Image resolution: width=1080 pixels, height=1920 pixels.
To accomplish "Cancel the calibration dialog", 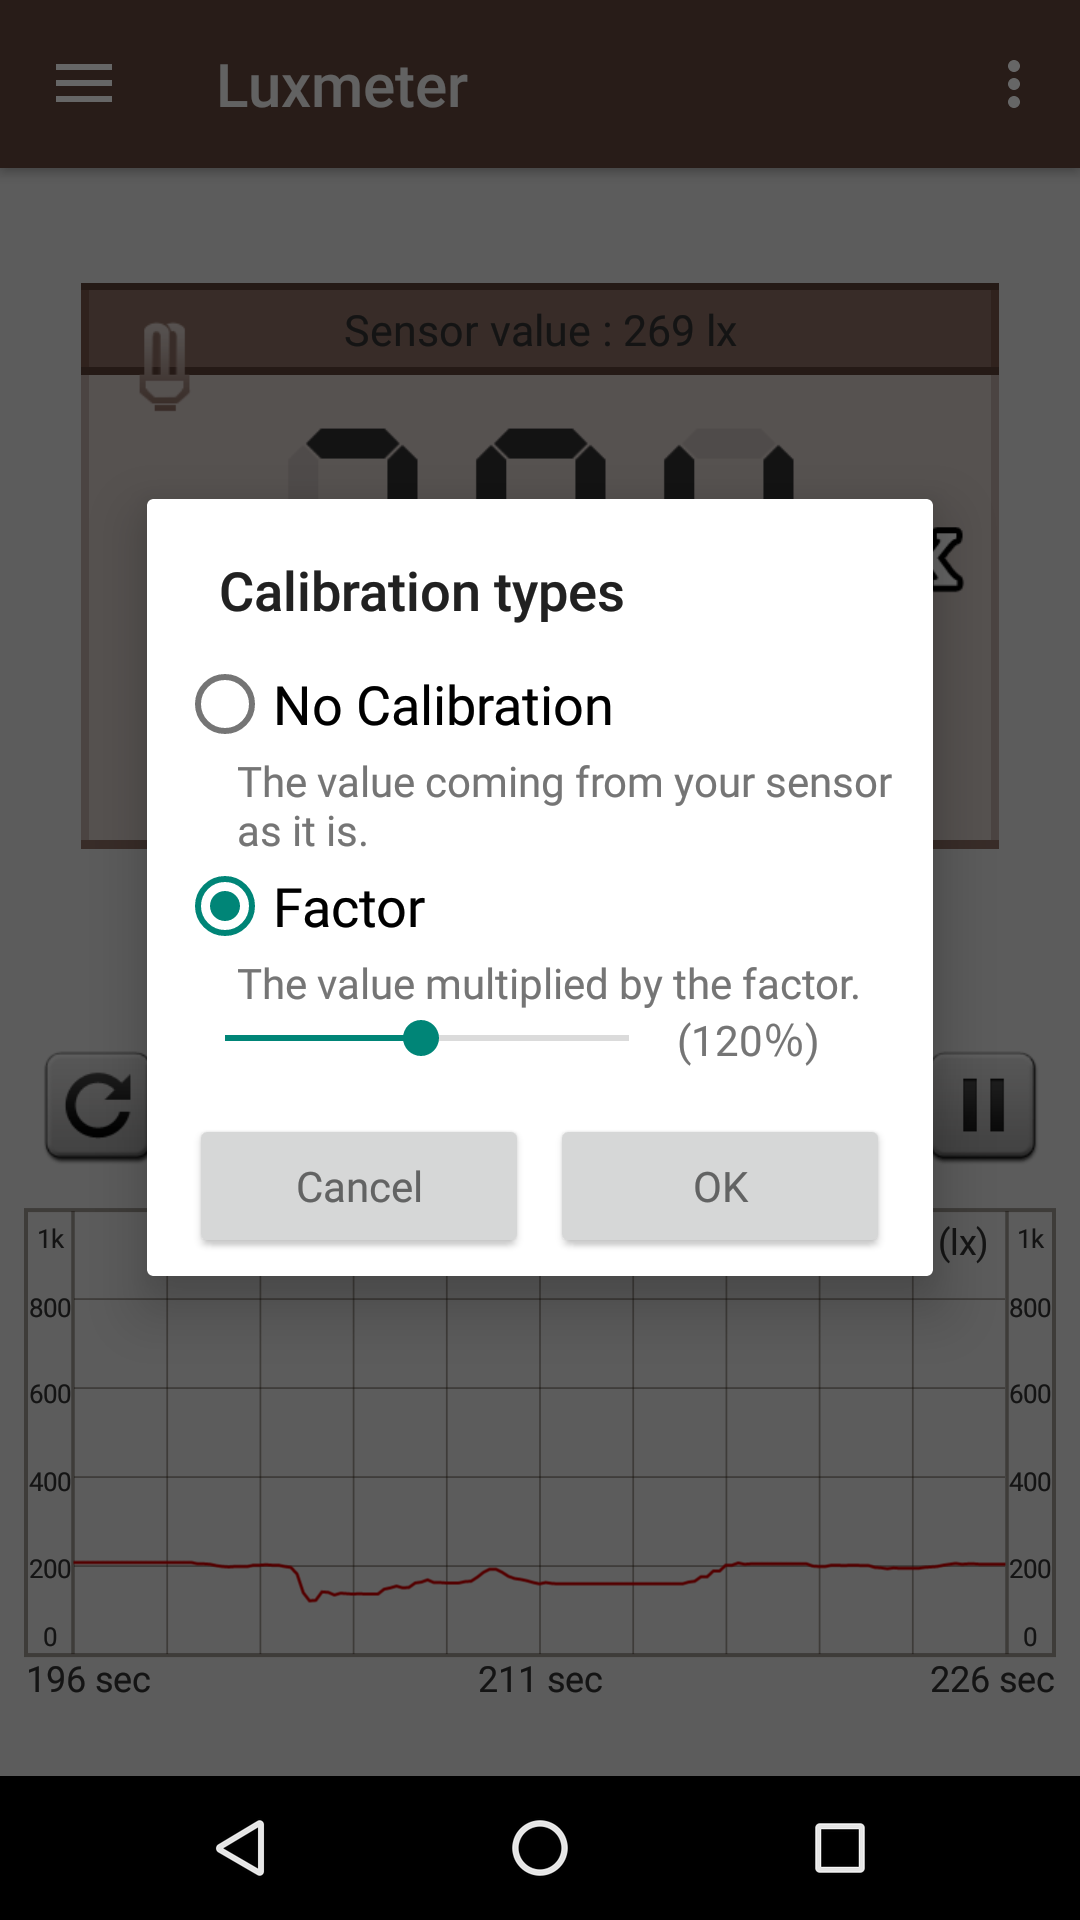I will pyautogui.click(x=359, y=1186).
